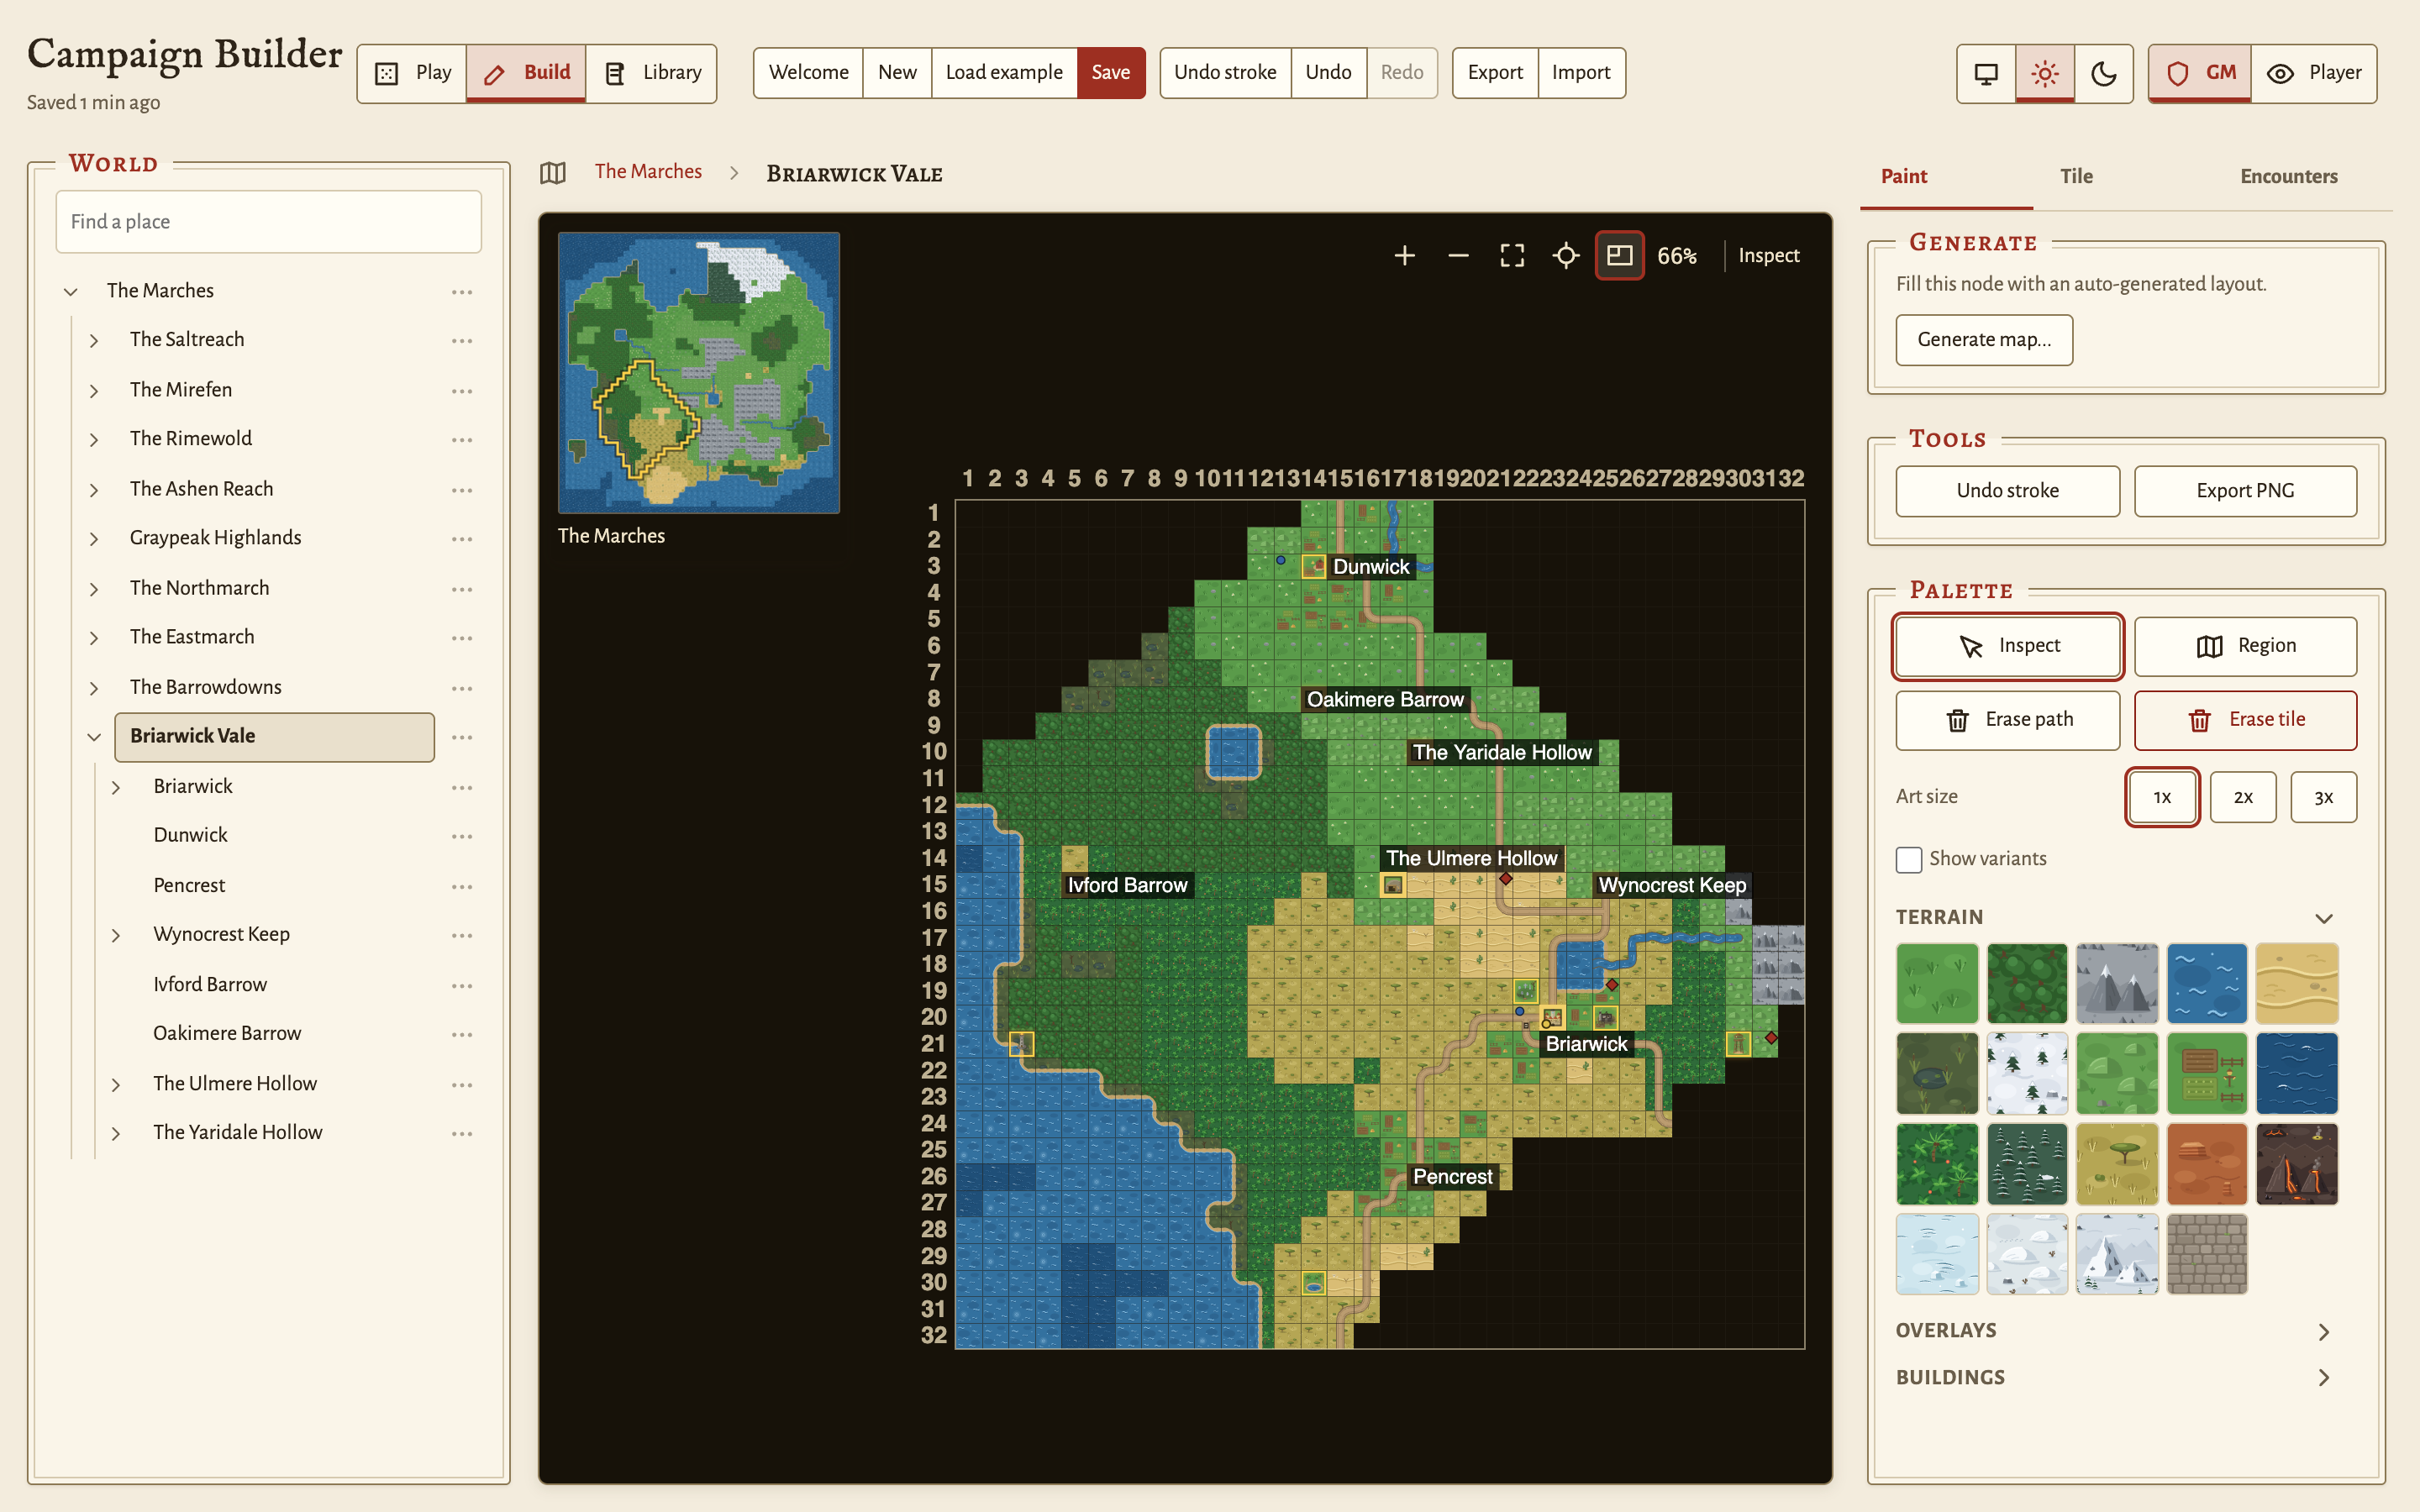Select the sand desert terrain swatch

click(x=2297, y=983)
